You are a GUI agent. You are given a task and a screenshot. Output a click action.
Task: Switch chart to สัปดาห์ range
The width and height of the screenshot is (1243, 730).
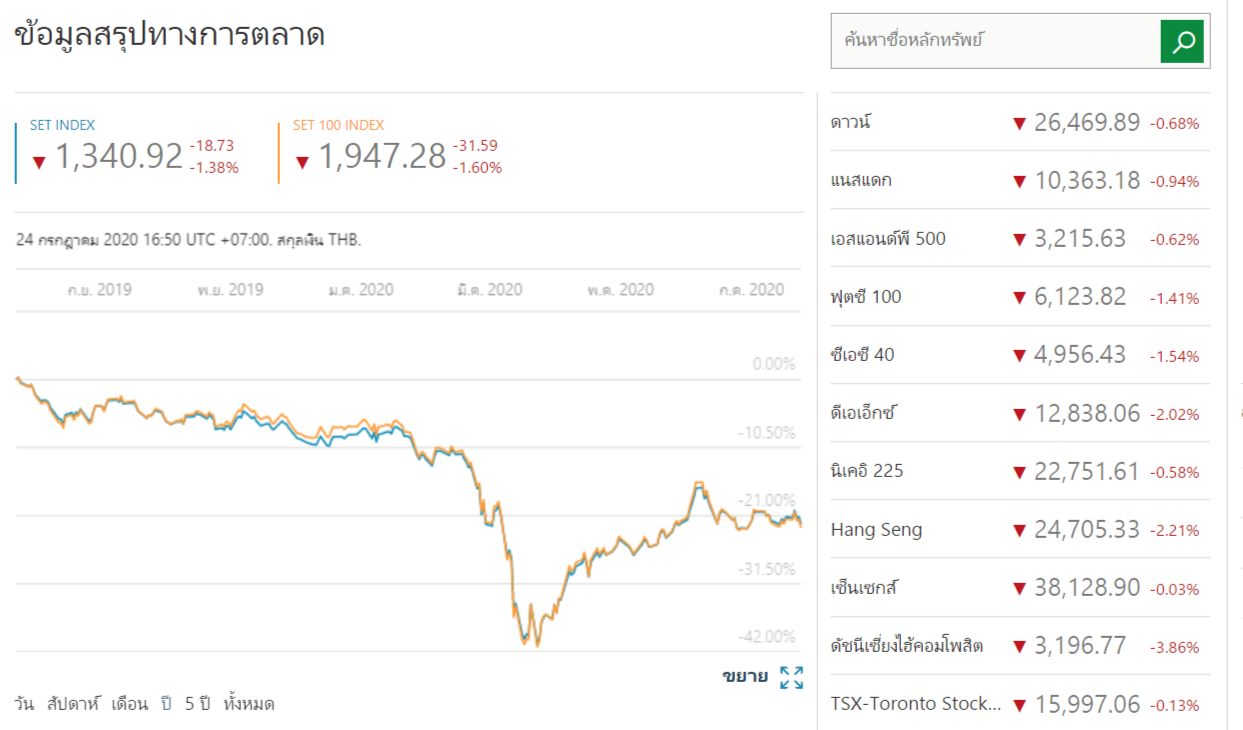pyautogui.click(x=72, y=704)
